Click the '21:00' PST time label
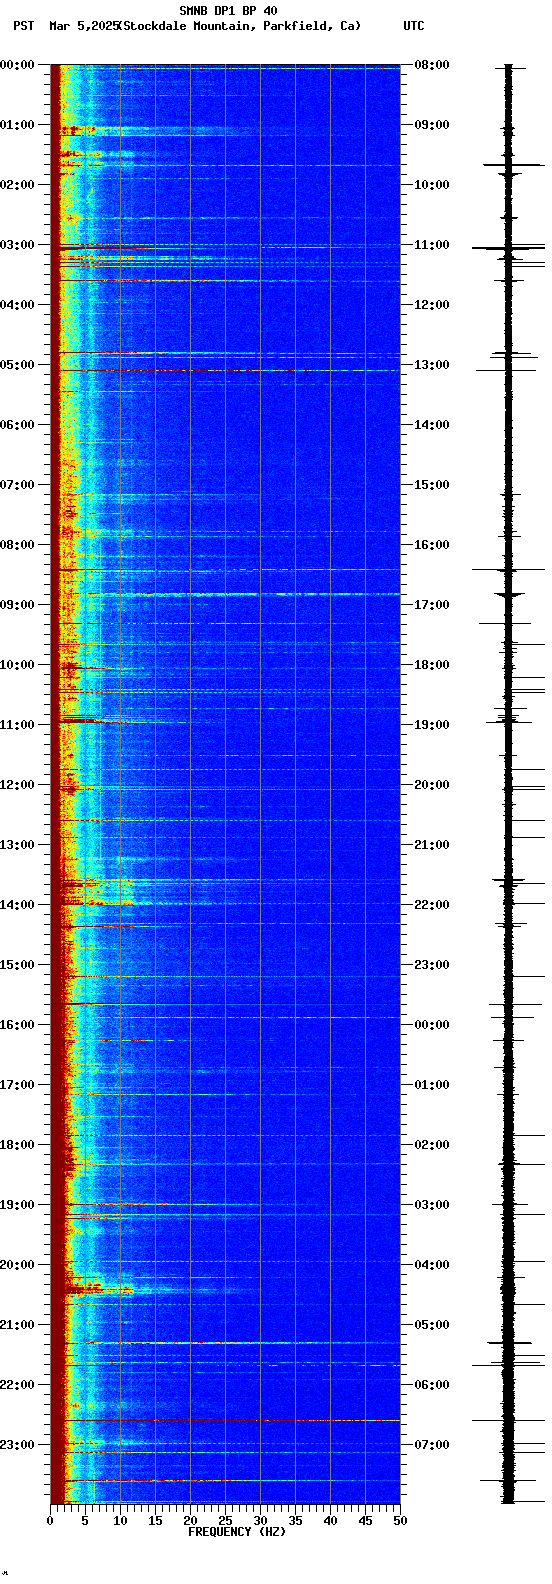Image resolution: width=552 pixels, height=1584 pixels. coord(18,1325)
